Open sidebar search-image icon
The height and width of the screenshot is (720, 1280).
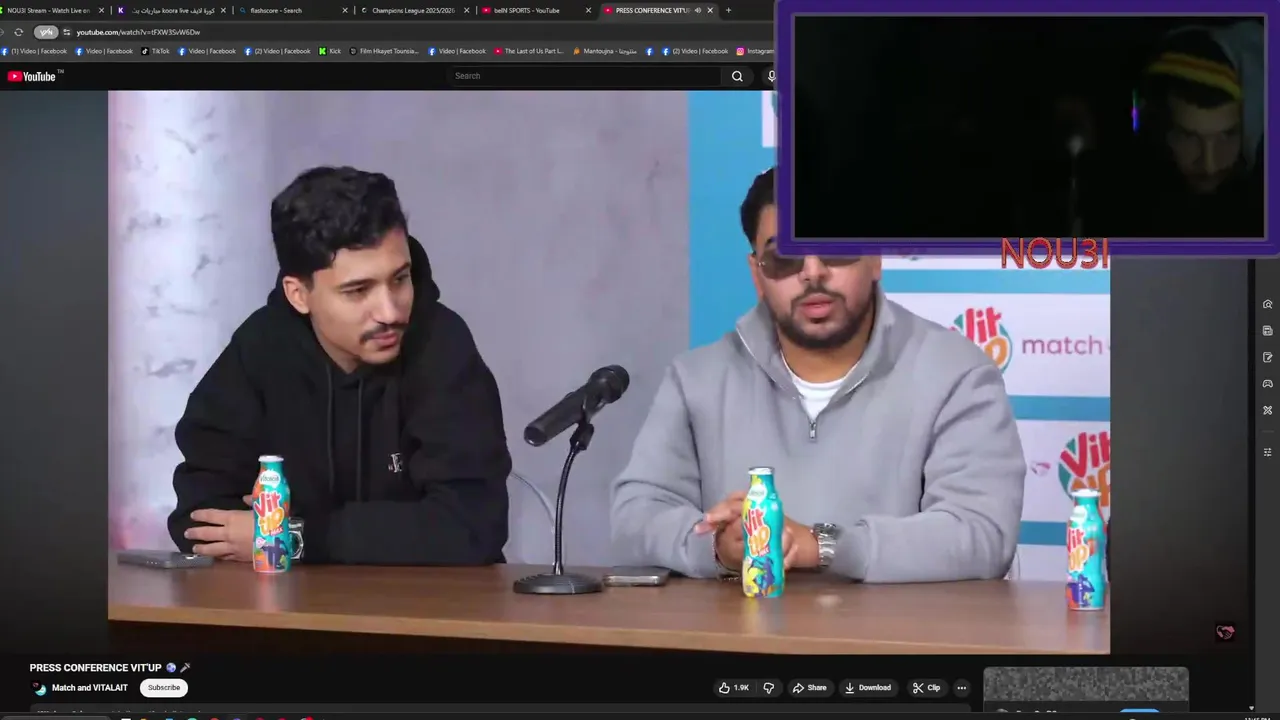click(1268, 304)
